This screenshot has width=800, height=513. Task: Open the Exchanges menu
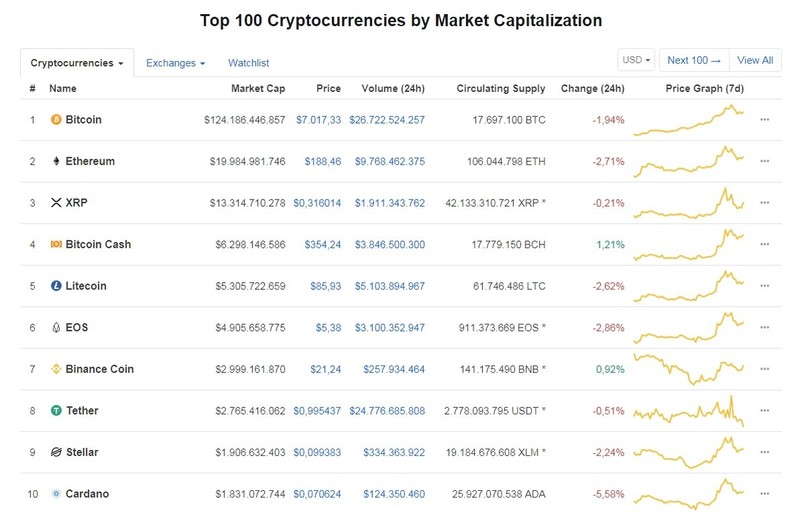[176, 63]
